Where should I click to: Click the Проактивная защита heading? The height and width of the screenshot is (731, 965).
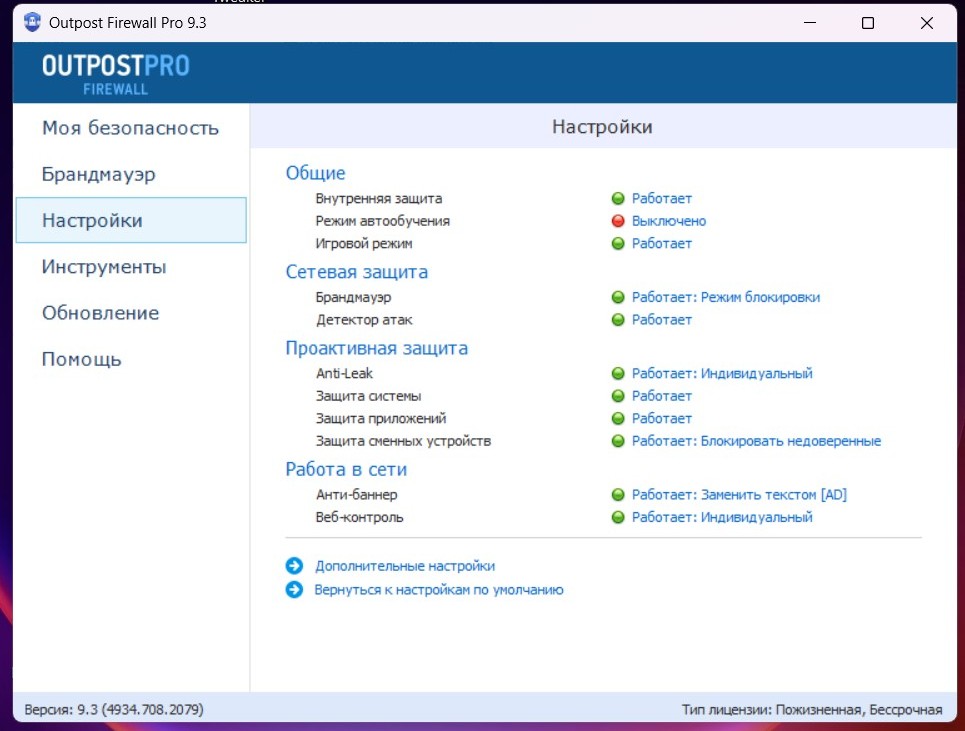377,348
